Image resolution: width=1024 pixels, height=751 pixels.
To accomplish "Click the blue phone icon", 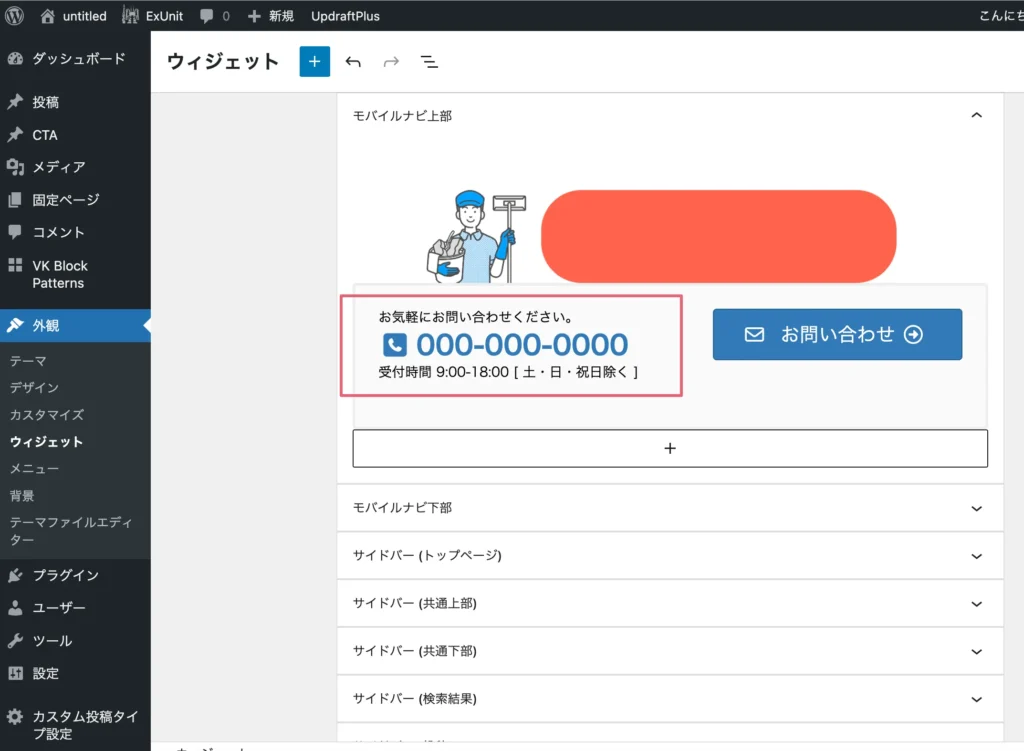I will (x=395, y=345).
